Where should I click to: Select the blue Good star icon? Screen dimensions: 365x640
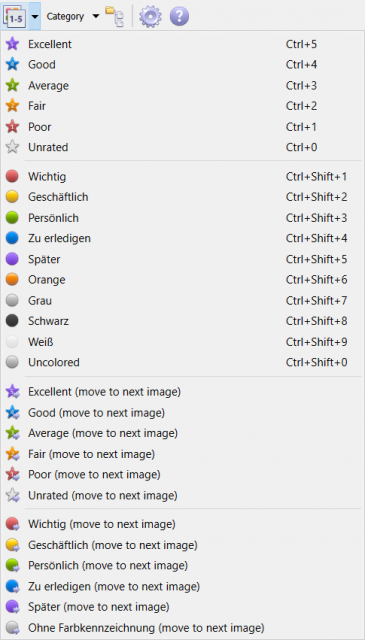coord(12,65)
